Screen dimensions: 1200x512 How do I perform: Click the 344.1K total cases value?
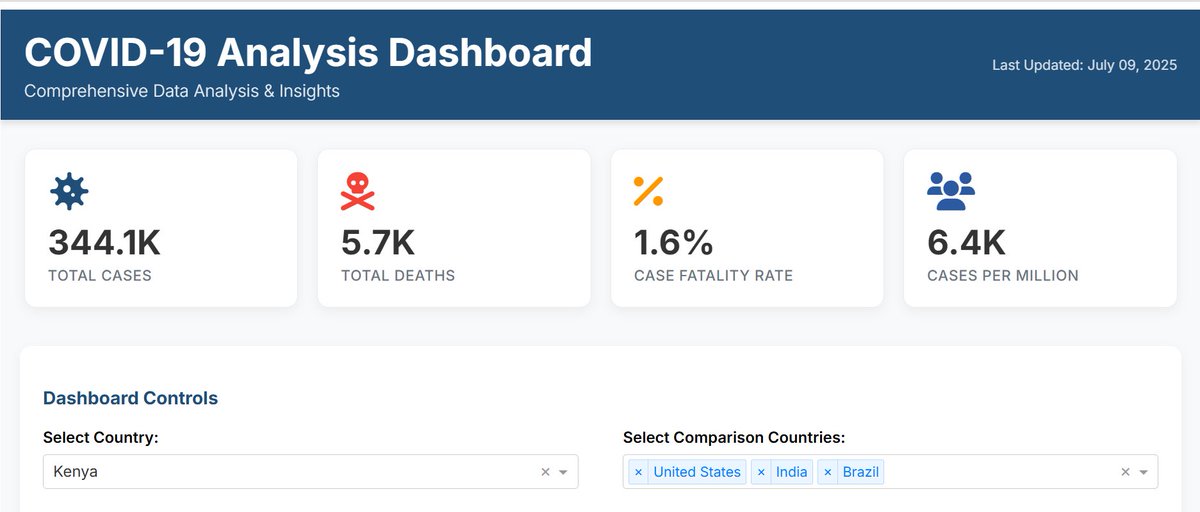click(x=104, y=242)
